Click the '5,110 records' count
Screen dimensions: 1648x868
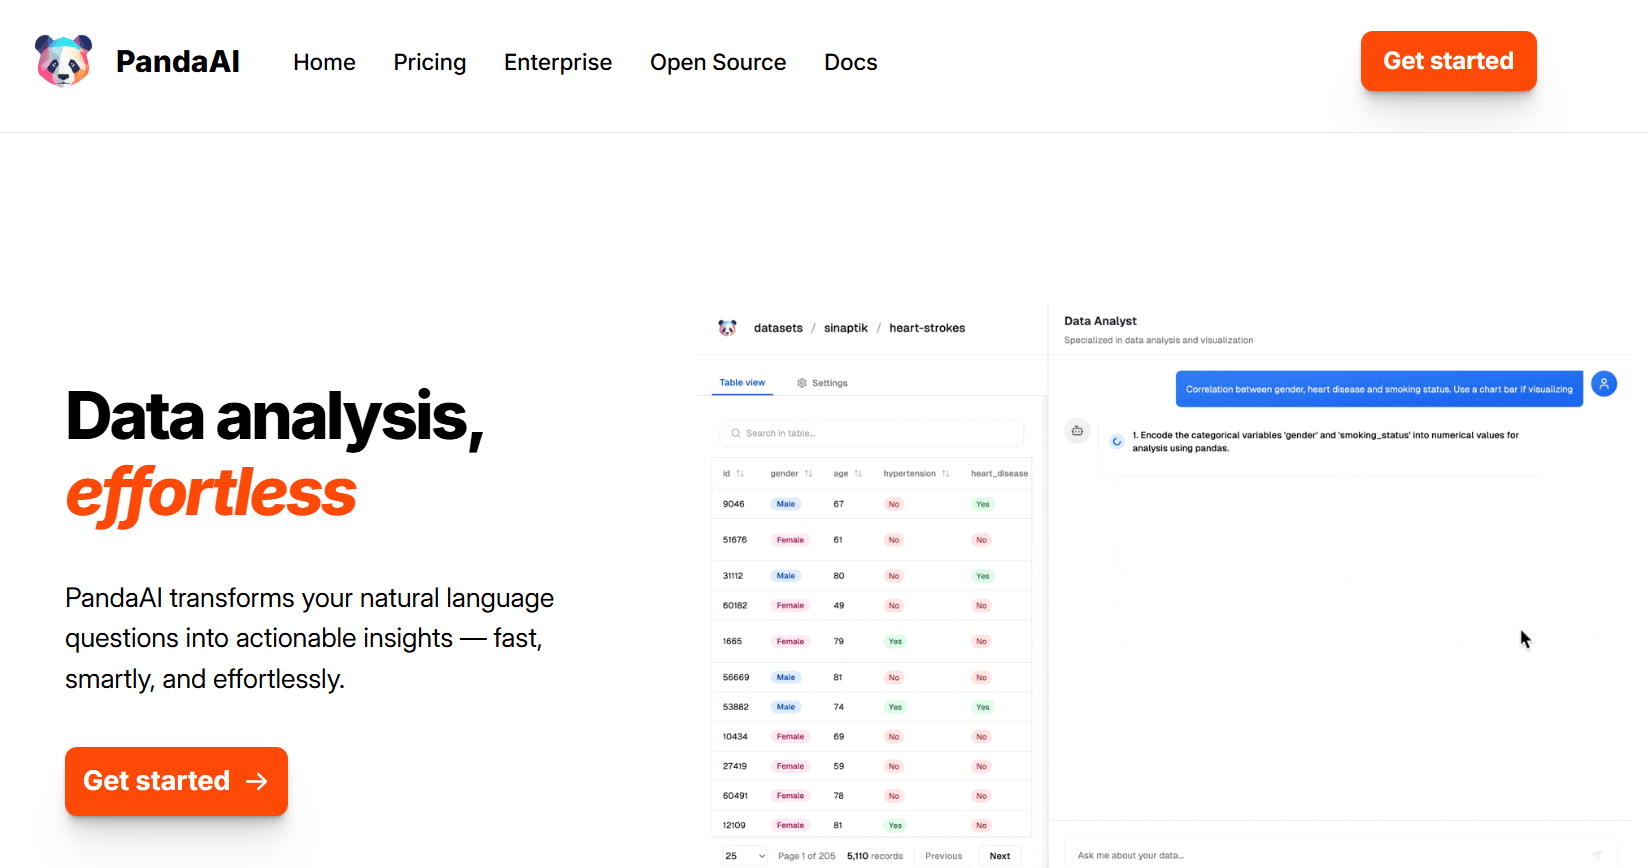click(875, 856)
